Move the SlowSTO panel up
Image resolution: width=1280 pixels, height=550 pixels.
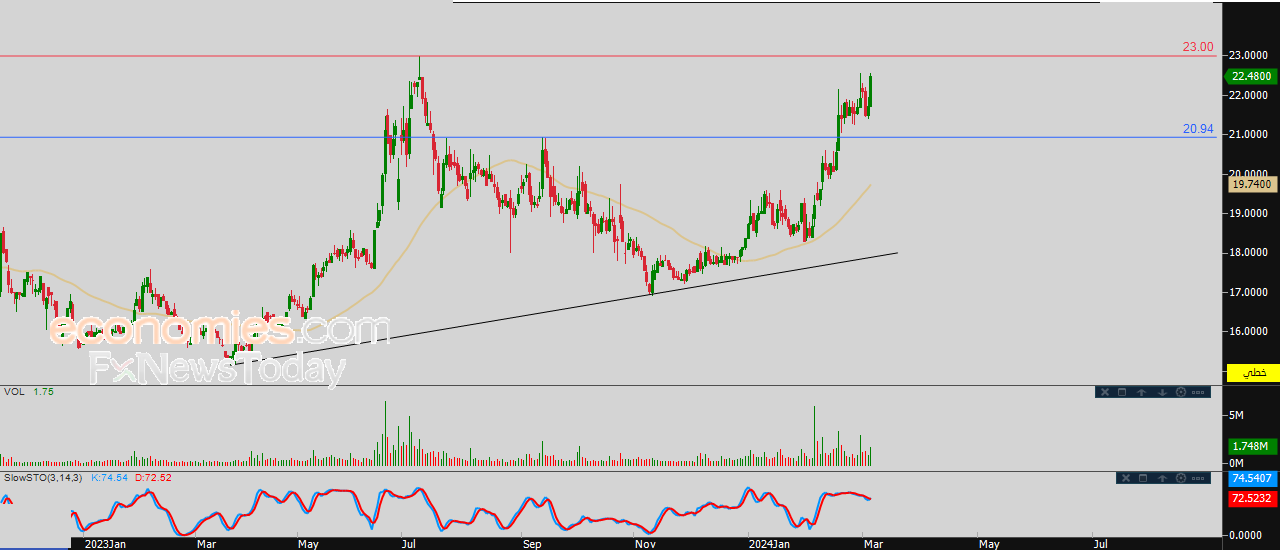point(1162,478)
